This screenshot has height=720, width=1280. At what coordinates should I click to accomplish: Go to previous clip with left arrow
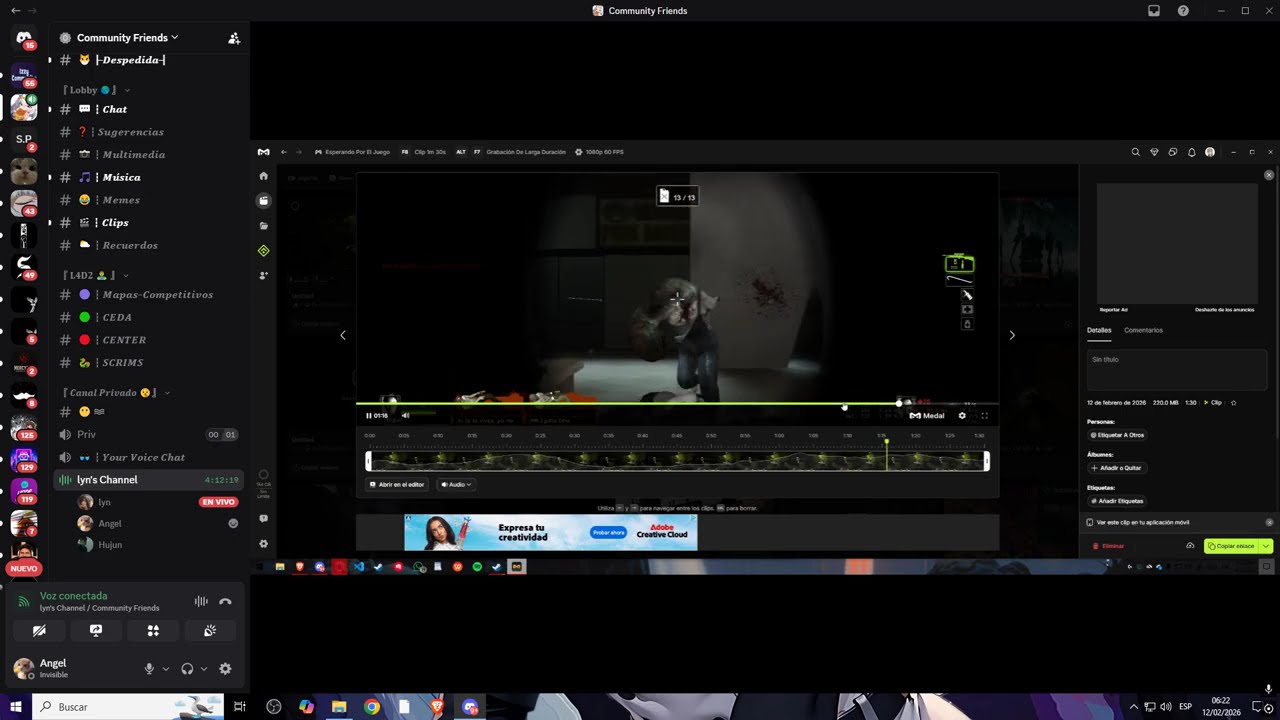point(343,335)
